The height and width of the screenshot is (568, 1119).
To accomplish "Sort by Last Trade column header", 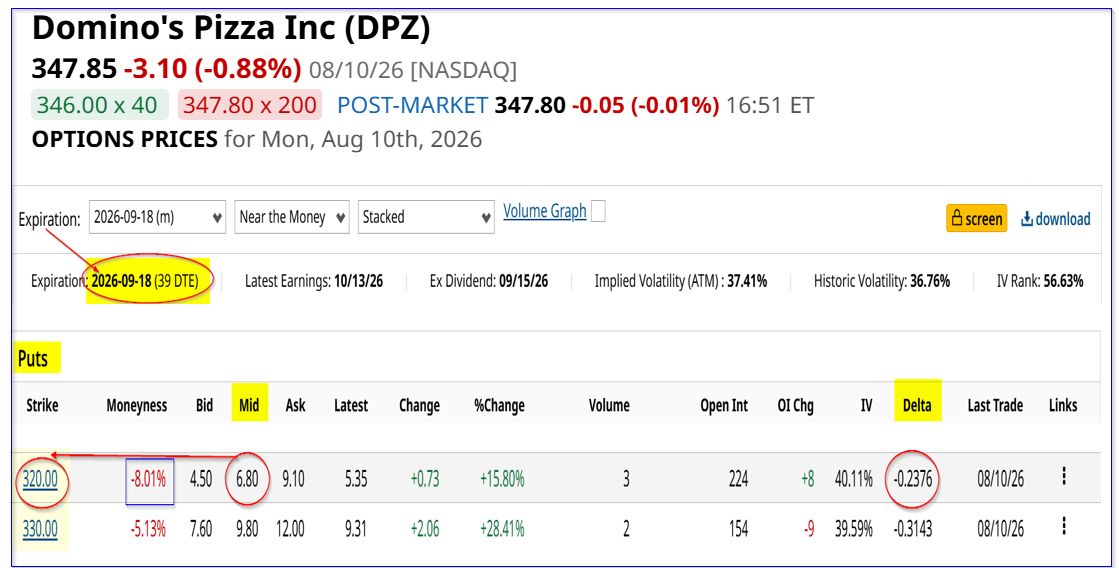I will point(995,405).
